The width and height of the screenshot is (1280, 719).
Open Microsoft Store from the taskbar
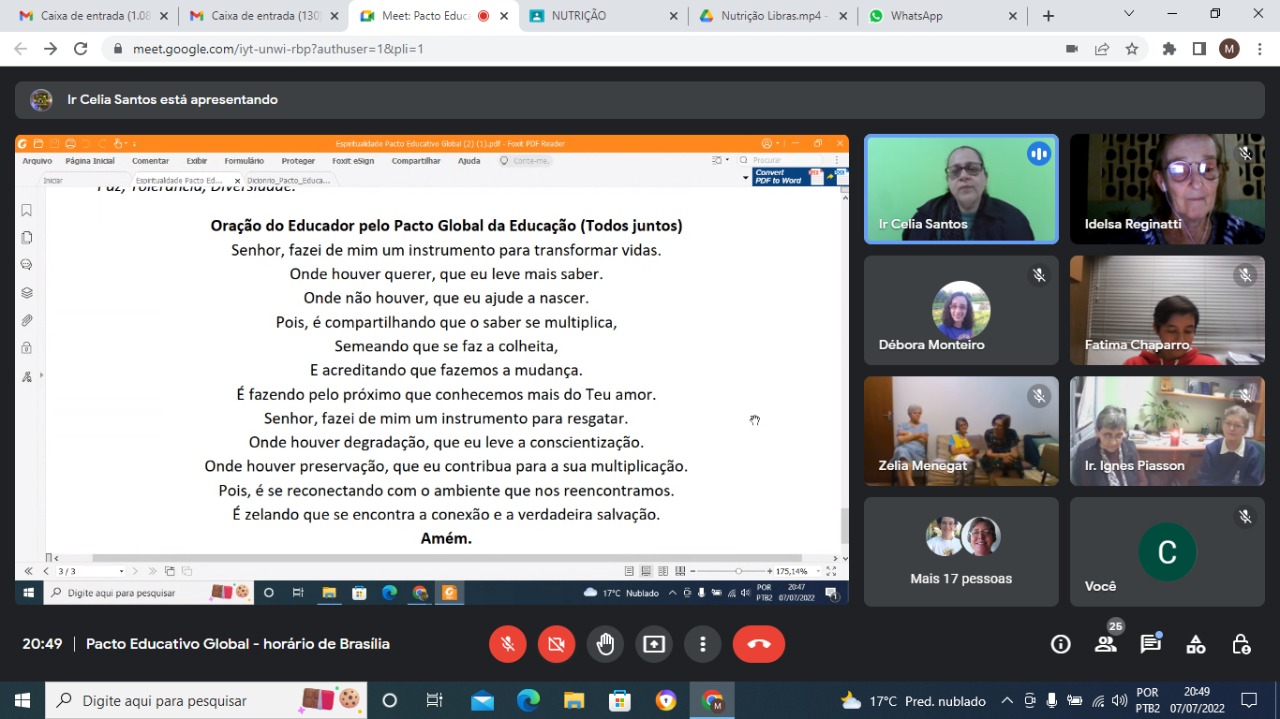click(x=620, y=700)
